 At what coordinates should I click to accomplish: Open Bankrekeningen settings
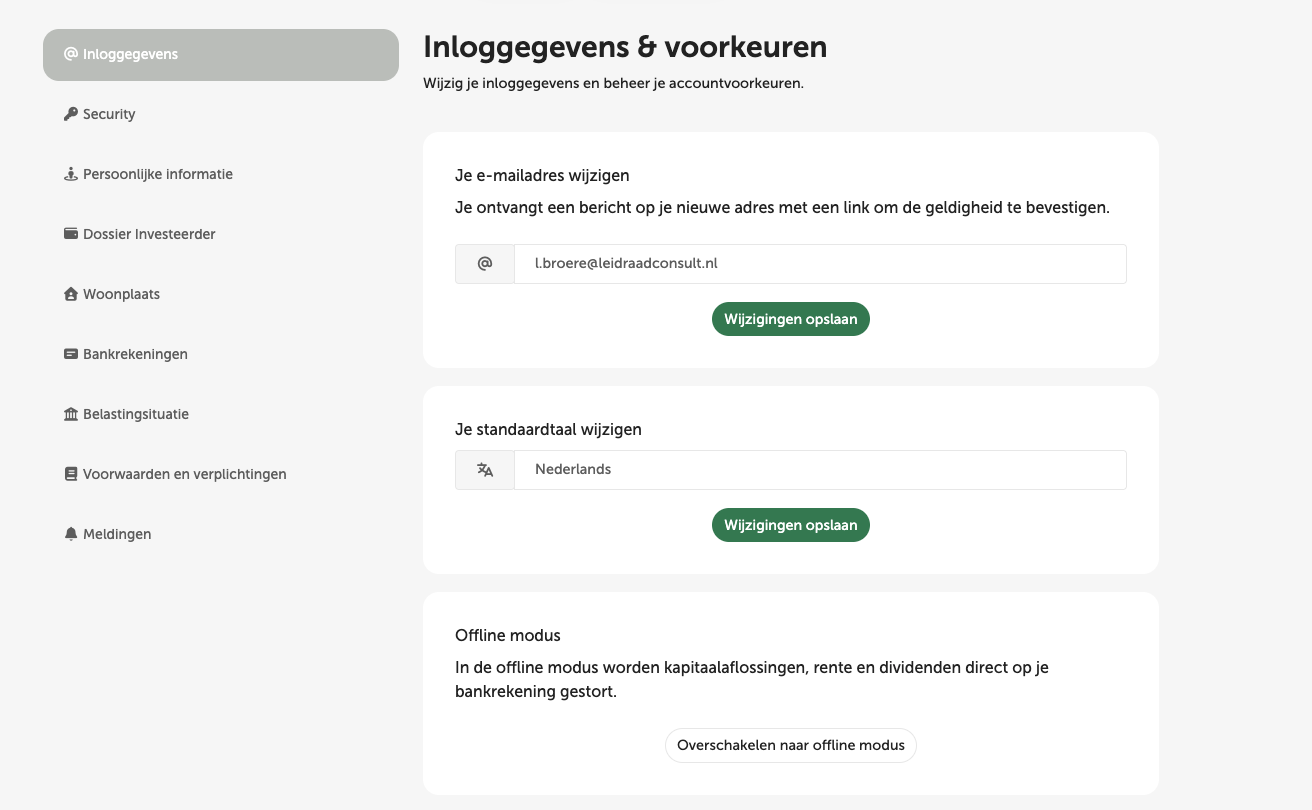[x=221, y=354]
